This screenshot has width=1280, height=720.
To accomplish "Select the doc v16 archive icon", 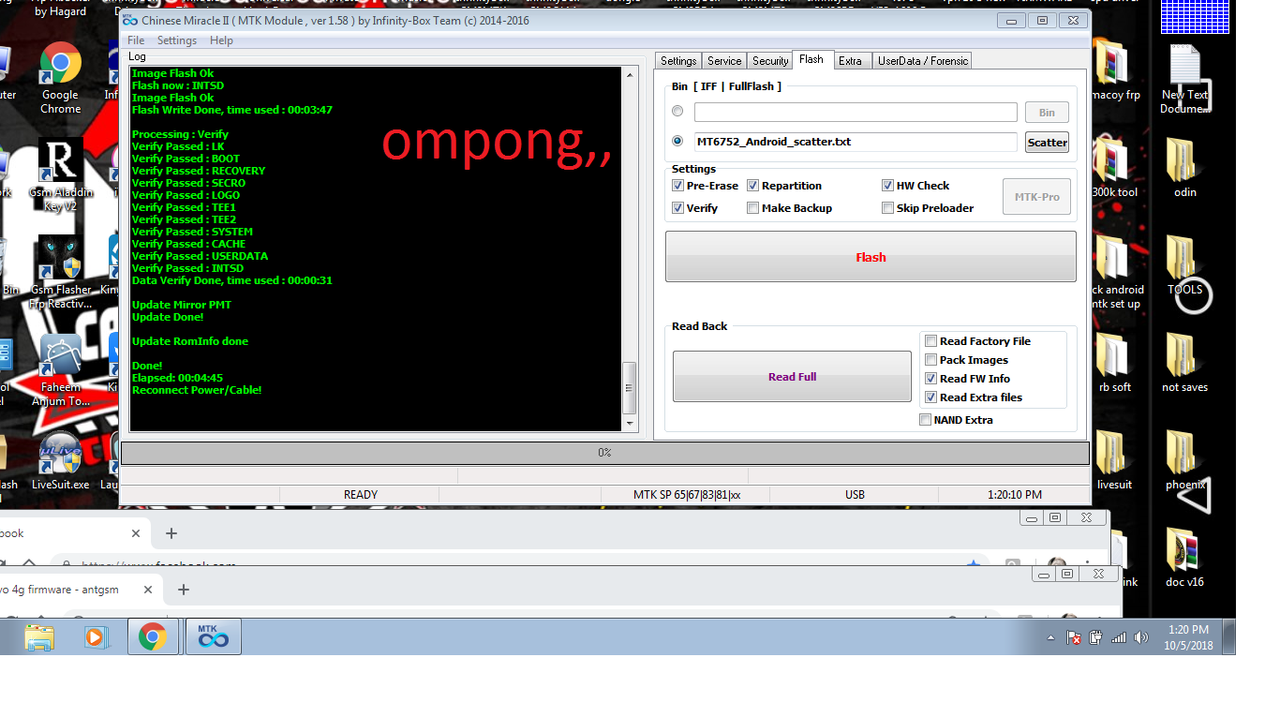I will pos(1185,557).
